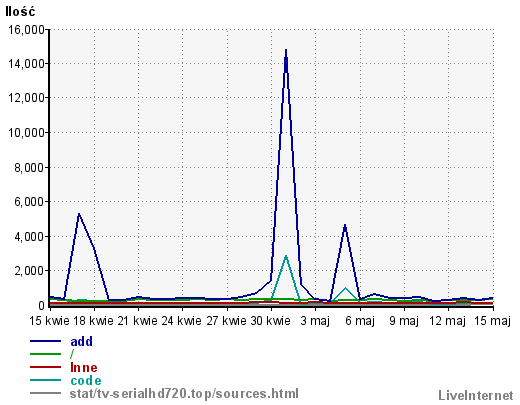The image size is (520, 405).
Task: Click the blue peak near 18 kwie
Action: point(79,214)
